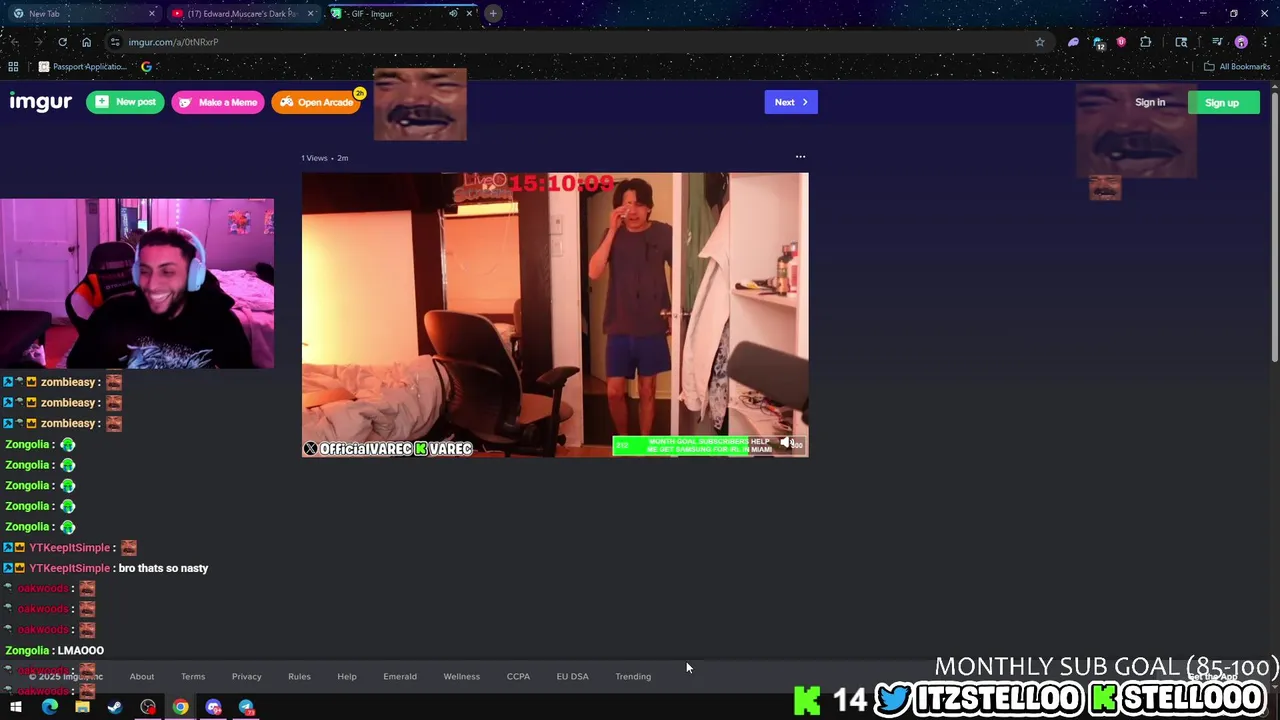This screenshot has height=720, width=1280.
Task: Click the Sign in link
Action: pos(1150,102)
